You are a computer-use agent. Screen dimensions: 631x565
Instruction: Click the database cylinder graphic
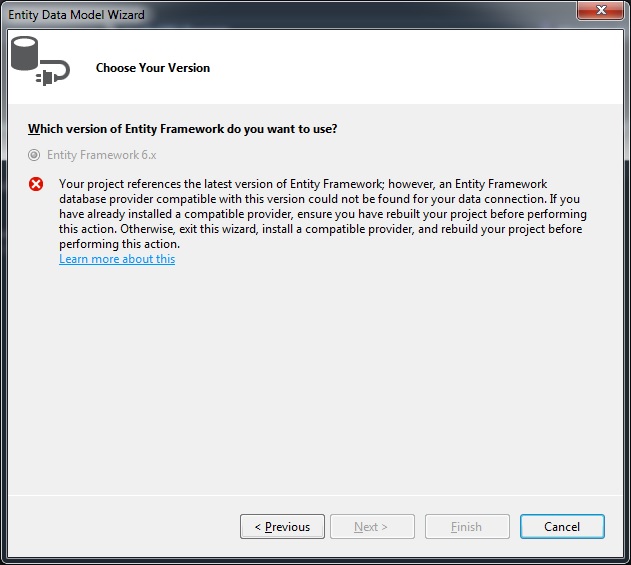pyautogui.click(x=25, y=54)
